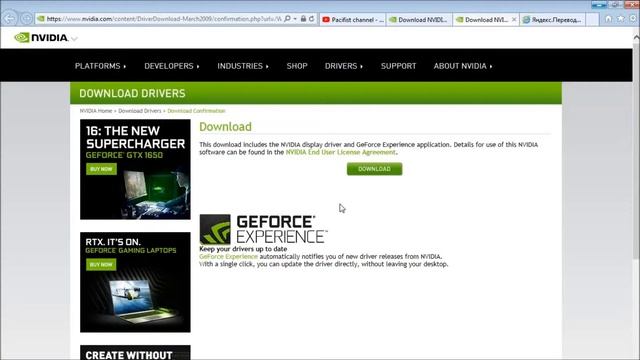This screenshot has width=640, height=360.
Task: Click the Download Confirmation breadcrumb
Action: tap(196, 111)
